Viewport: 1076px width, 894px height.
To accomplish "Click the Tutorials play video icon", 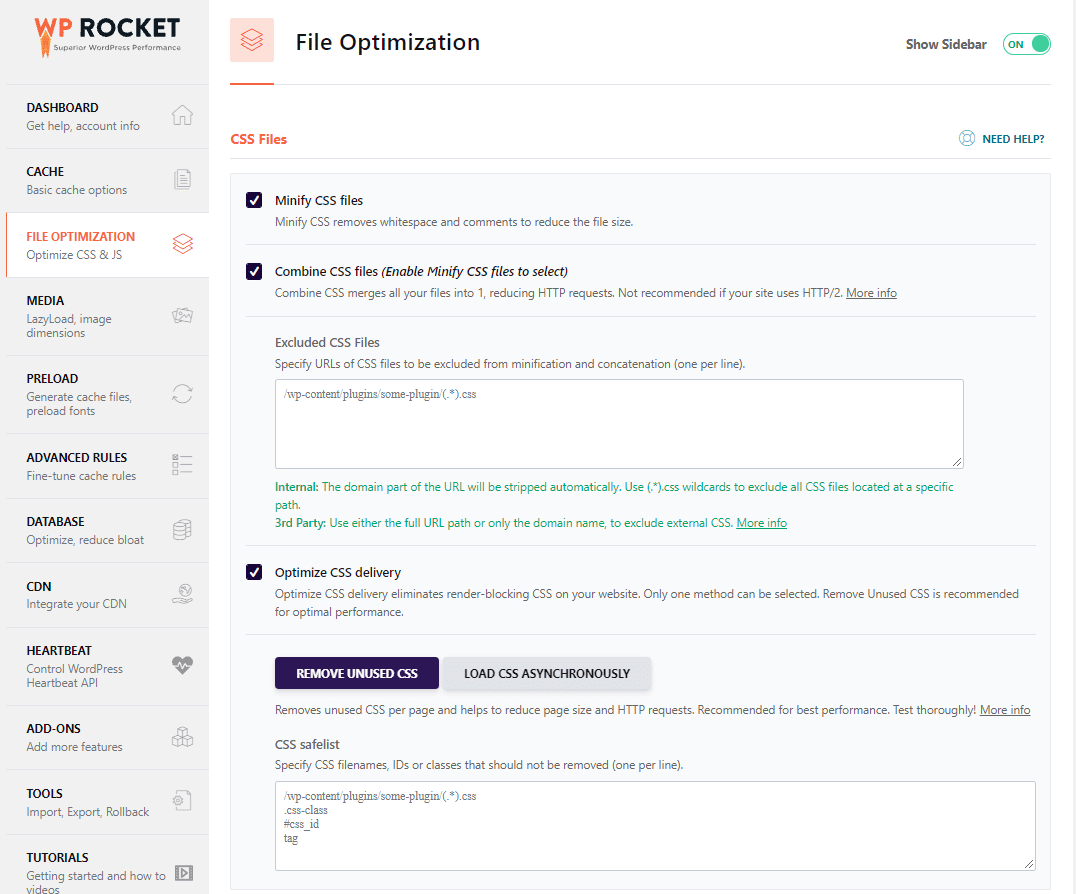I will coord(184,873).
